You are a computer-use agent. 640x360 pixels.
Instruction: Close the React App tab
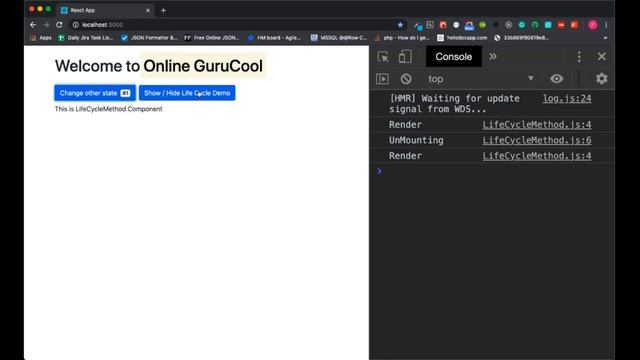(148, 11)
